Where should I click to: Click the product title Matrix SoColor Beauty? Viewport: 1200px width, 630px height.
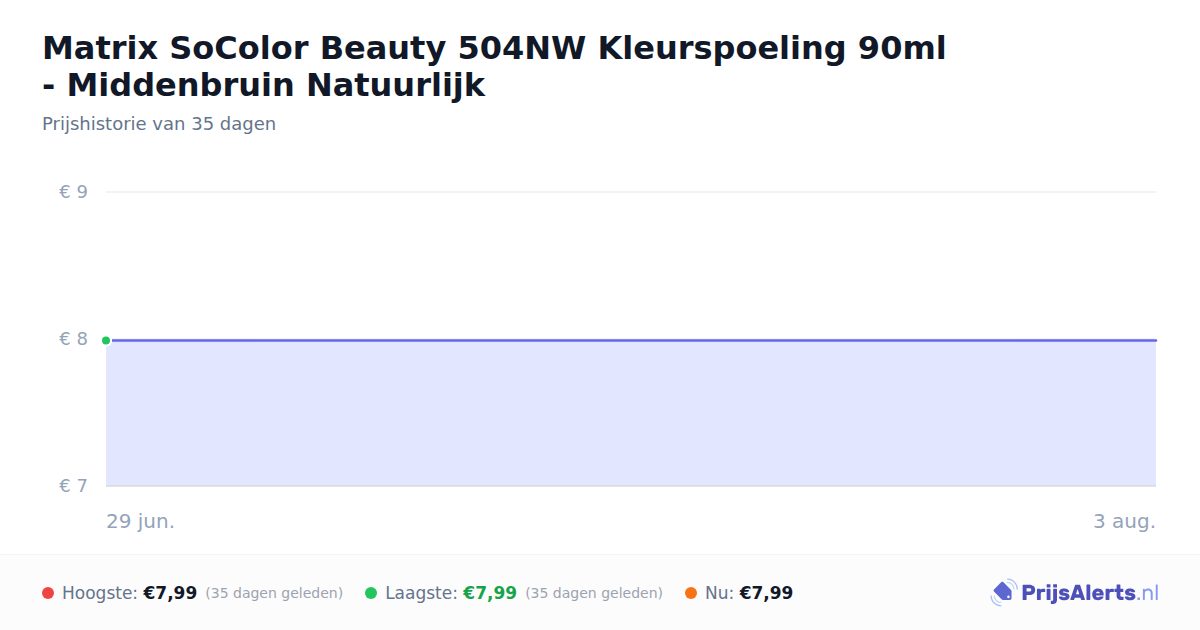click(x=494, y=66)
